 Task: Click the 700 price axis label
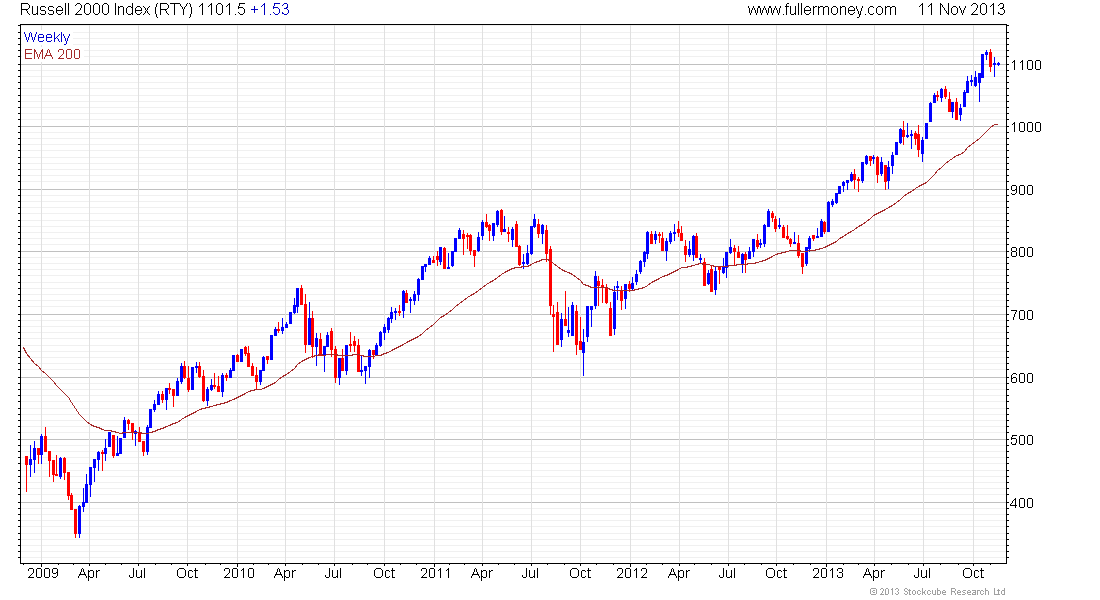pos(1022,315)
